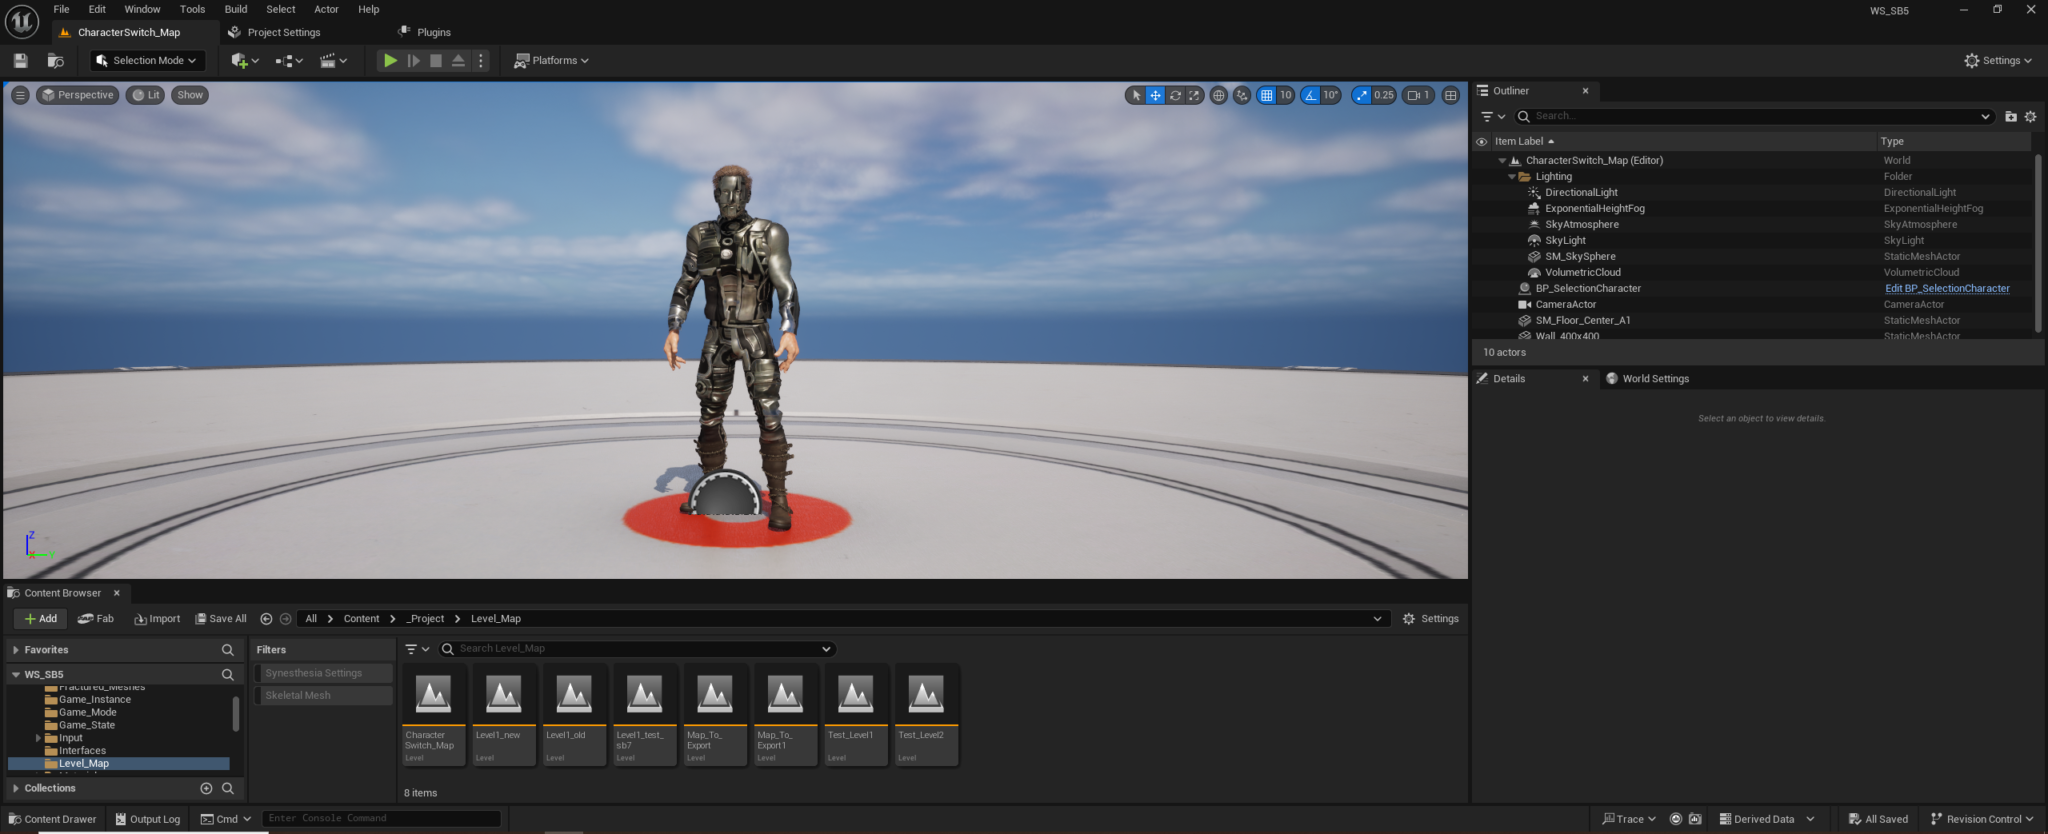The image size is (2048, 834).
Task: Open the Platforms dropdown
Action: click(551, 60)
